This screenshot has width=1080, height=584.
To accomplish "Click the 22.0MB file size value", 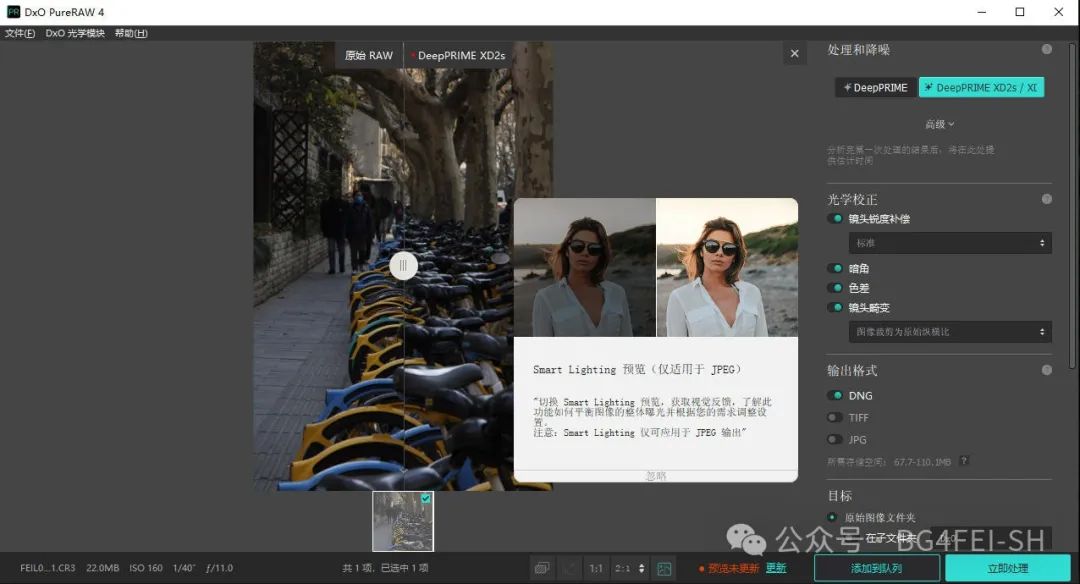I will coord(103,568).
